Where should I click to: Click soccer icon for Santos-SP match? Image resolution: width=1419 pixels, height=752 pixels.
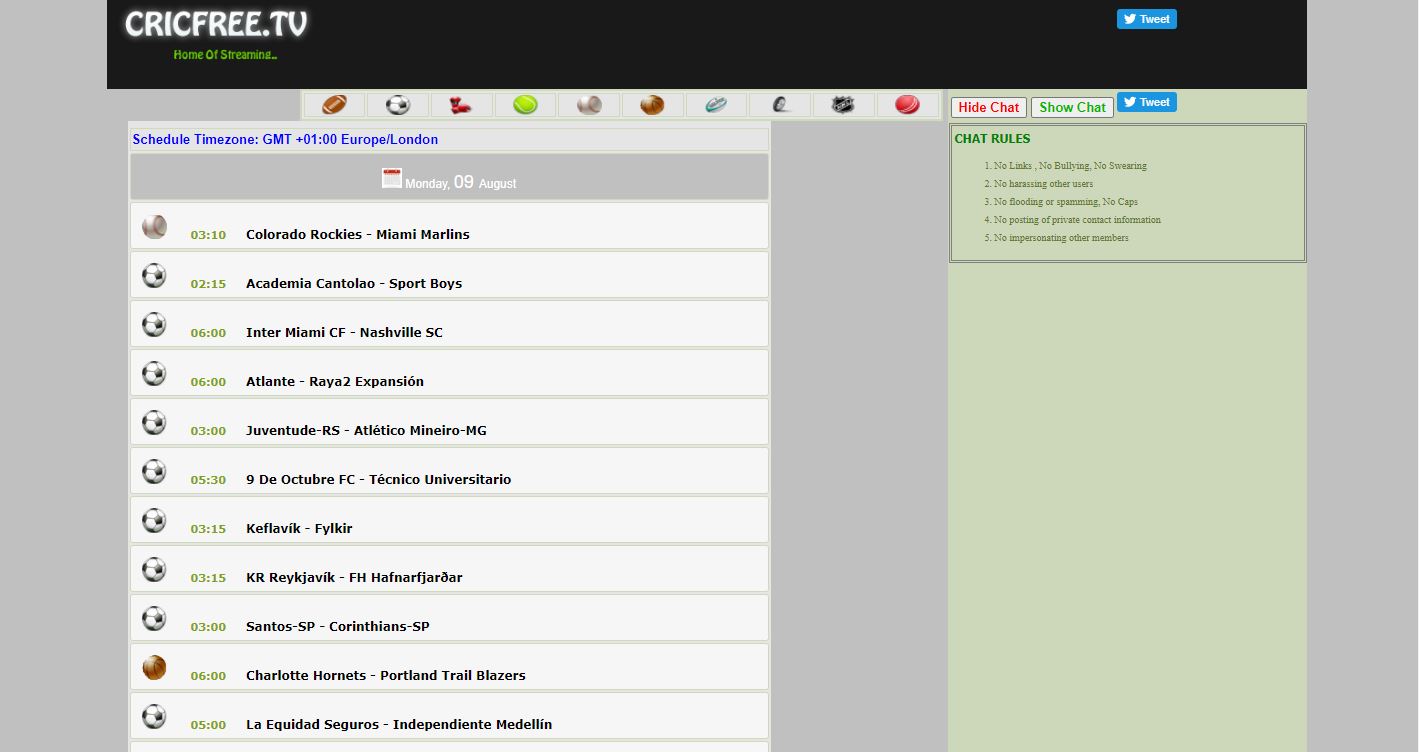point(154,618)
